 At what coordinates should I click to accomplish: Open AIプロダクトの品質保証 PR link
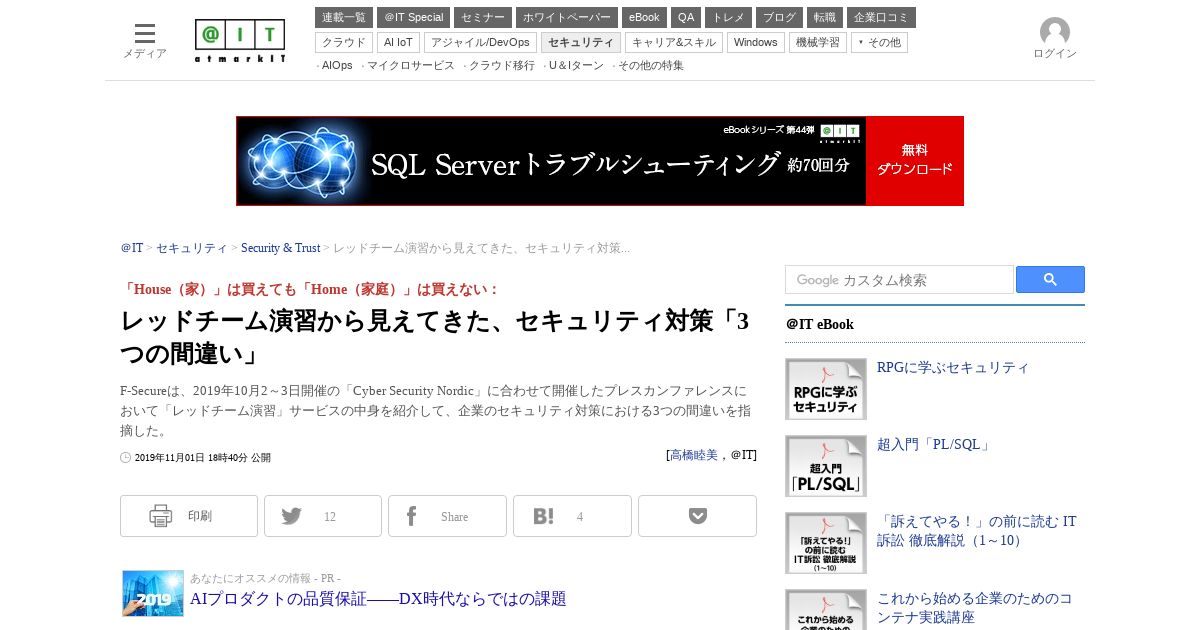378,599
